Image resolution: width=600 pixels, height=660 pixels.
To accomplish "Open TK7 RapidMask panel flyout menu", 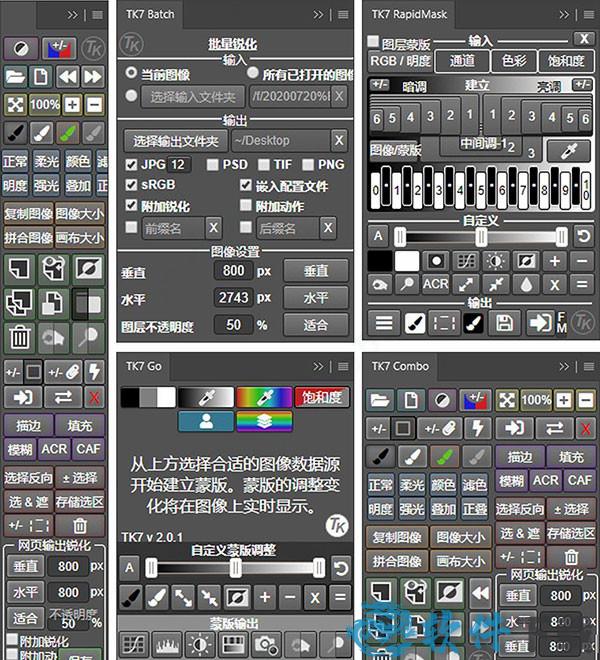I will coord(589,15).
